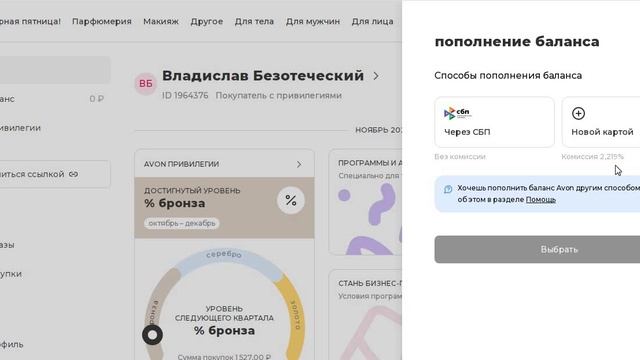The height and width of the screenshot is (360, 640).
Task: Click Комиссия 2,215% note
Action: pos(592,157)
